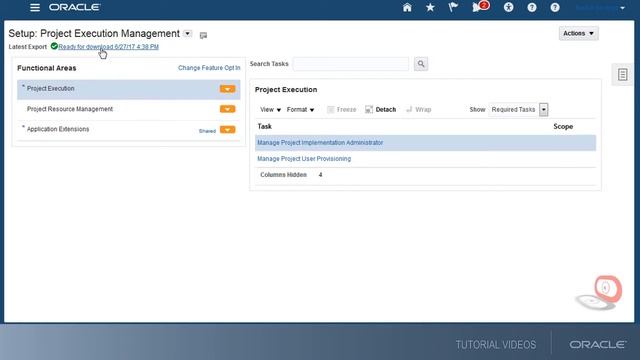
Task: Click the Oracle logo in header
Action: pos(75,7)
